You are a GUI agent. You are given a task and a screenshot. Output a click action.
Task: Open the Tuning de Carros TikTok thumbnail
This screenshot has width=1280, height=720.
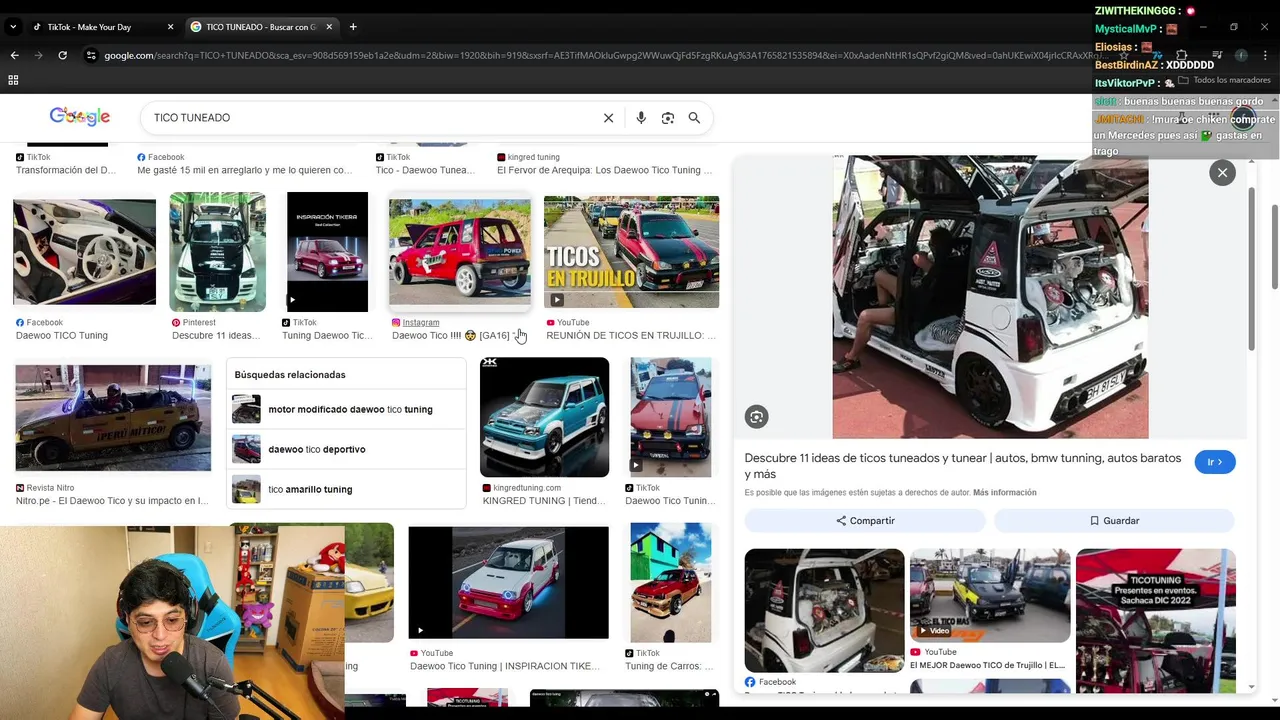pos(671,583)
